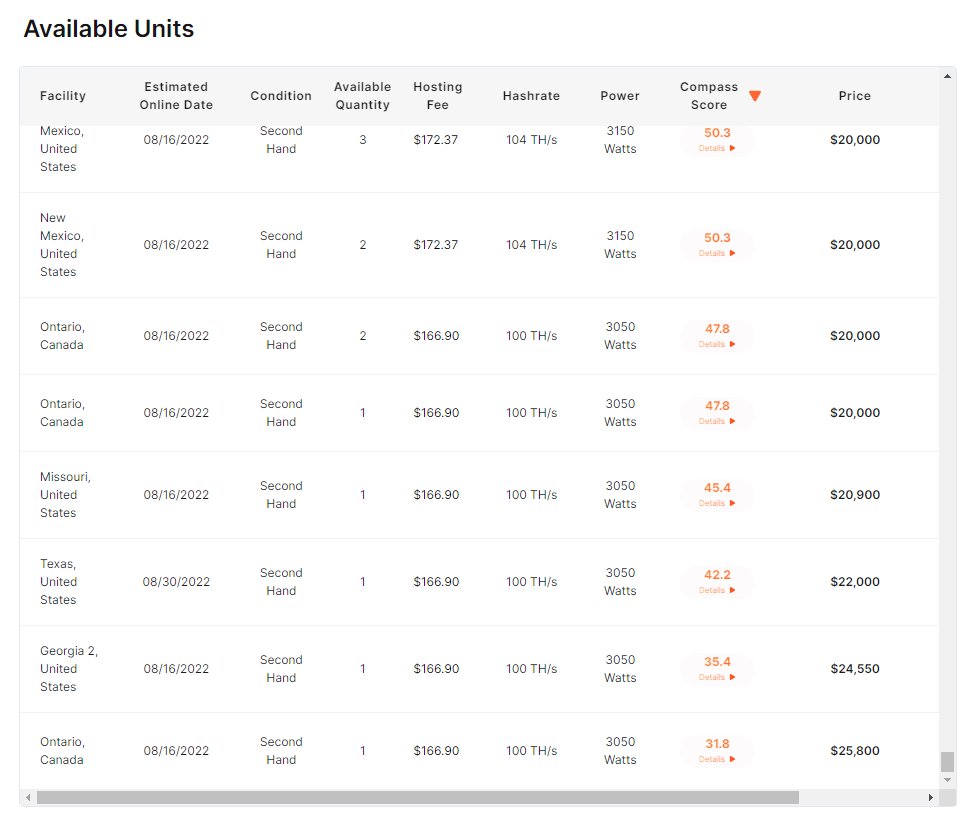Click the horizontal scrollbar left arrow
The height and width of the screenshot is (813, 966).
tap(28, 798)
